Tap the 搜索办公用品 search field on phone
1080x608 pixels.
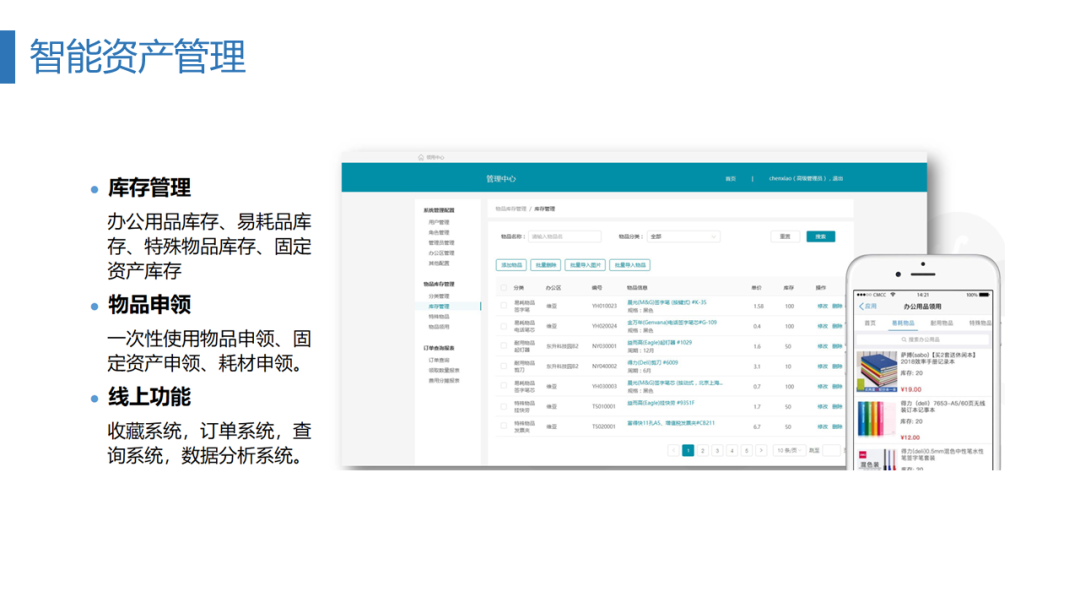coord(922,339)
